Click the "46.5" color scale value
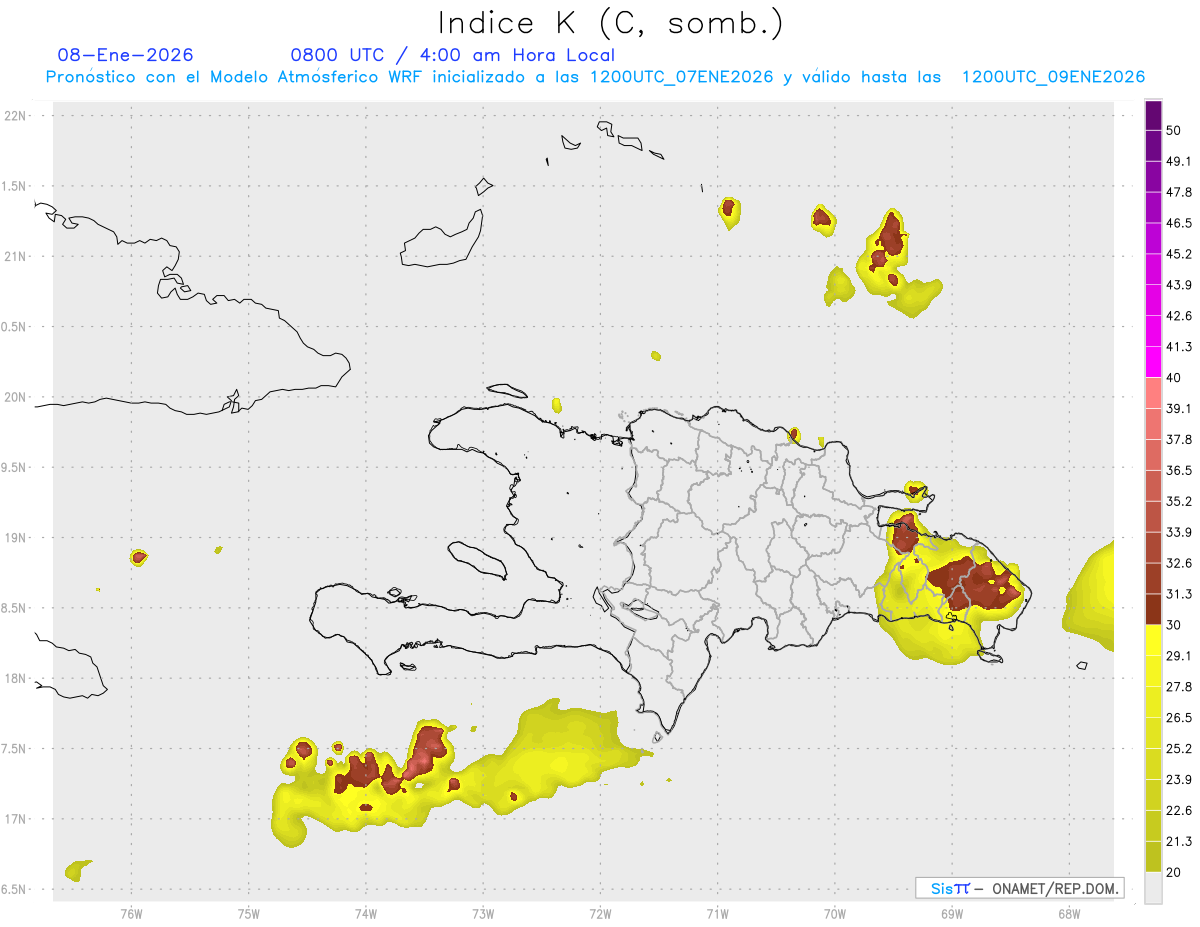 [1179, 223]
